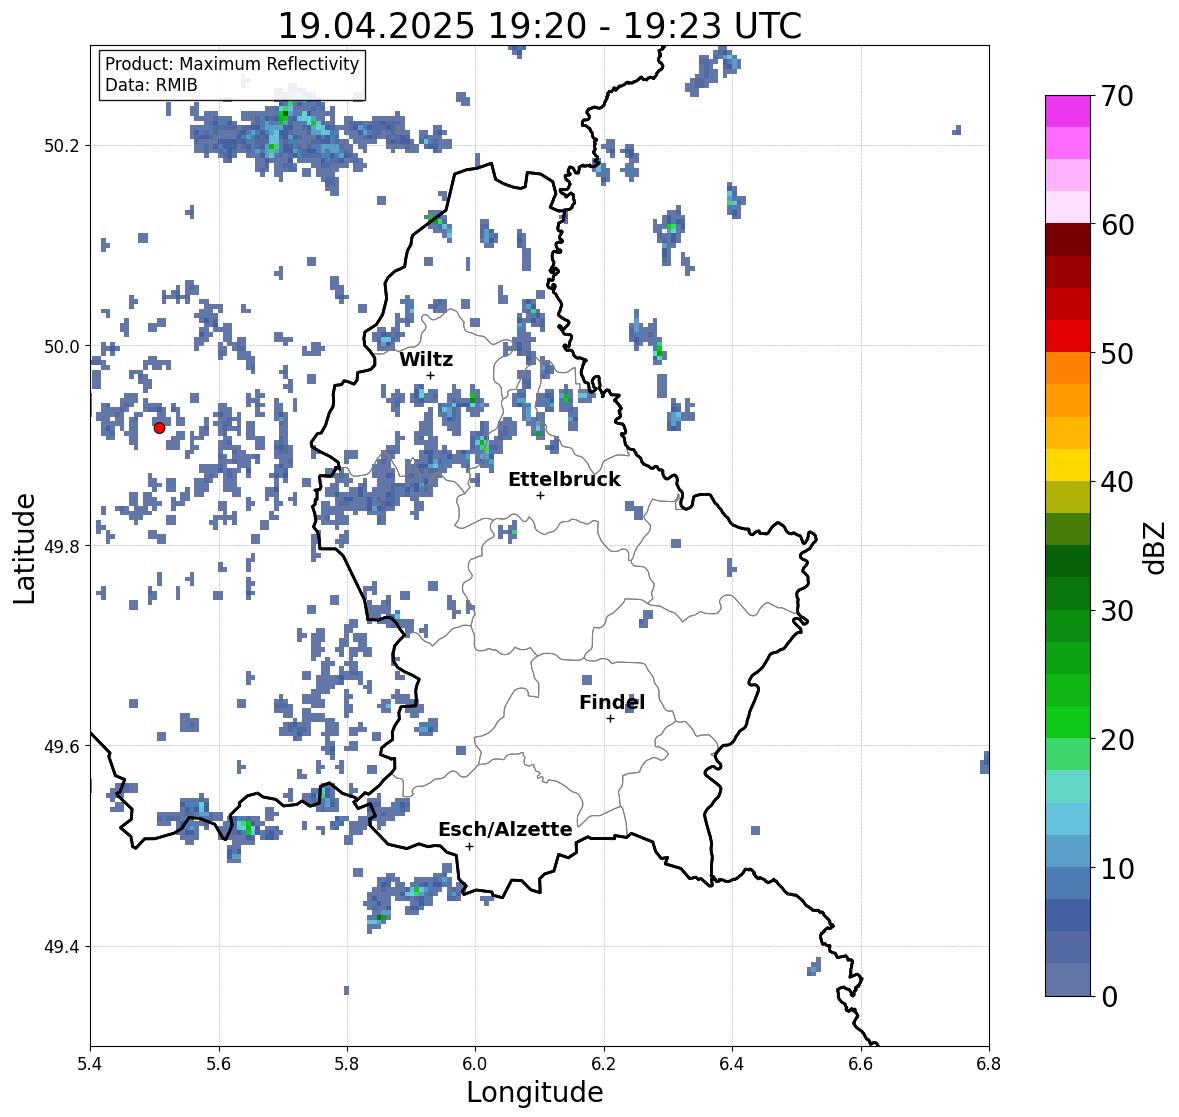The image size is (1179, 1117).
Task: Click the 6.0 longitude tick label
Action: pyautogui.click(x=475, y=1063)
